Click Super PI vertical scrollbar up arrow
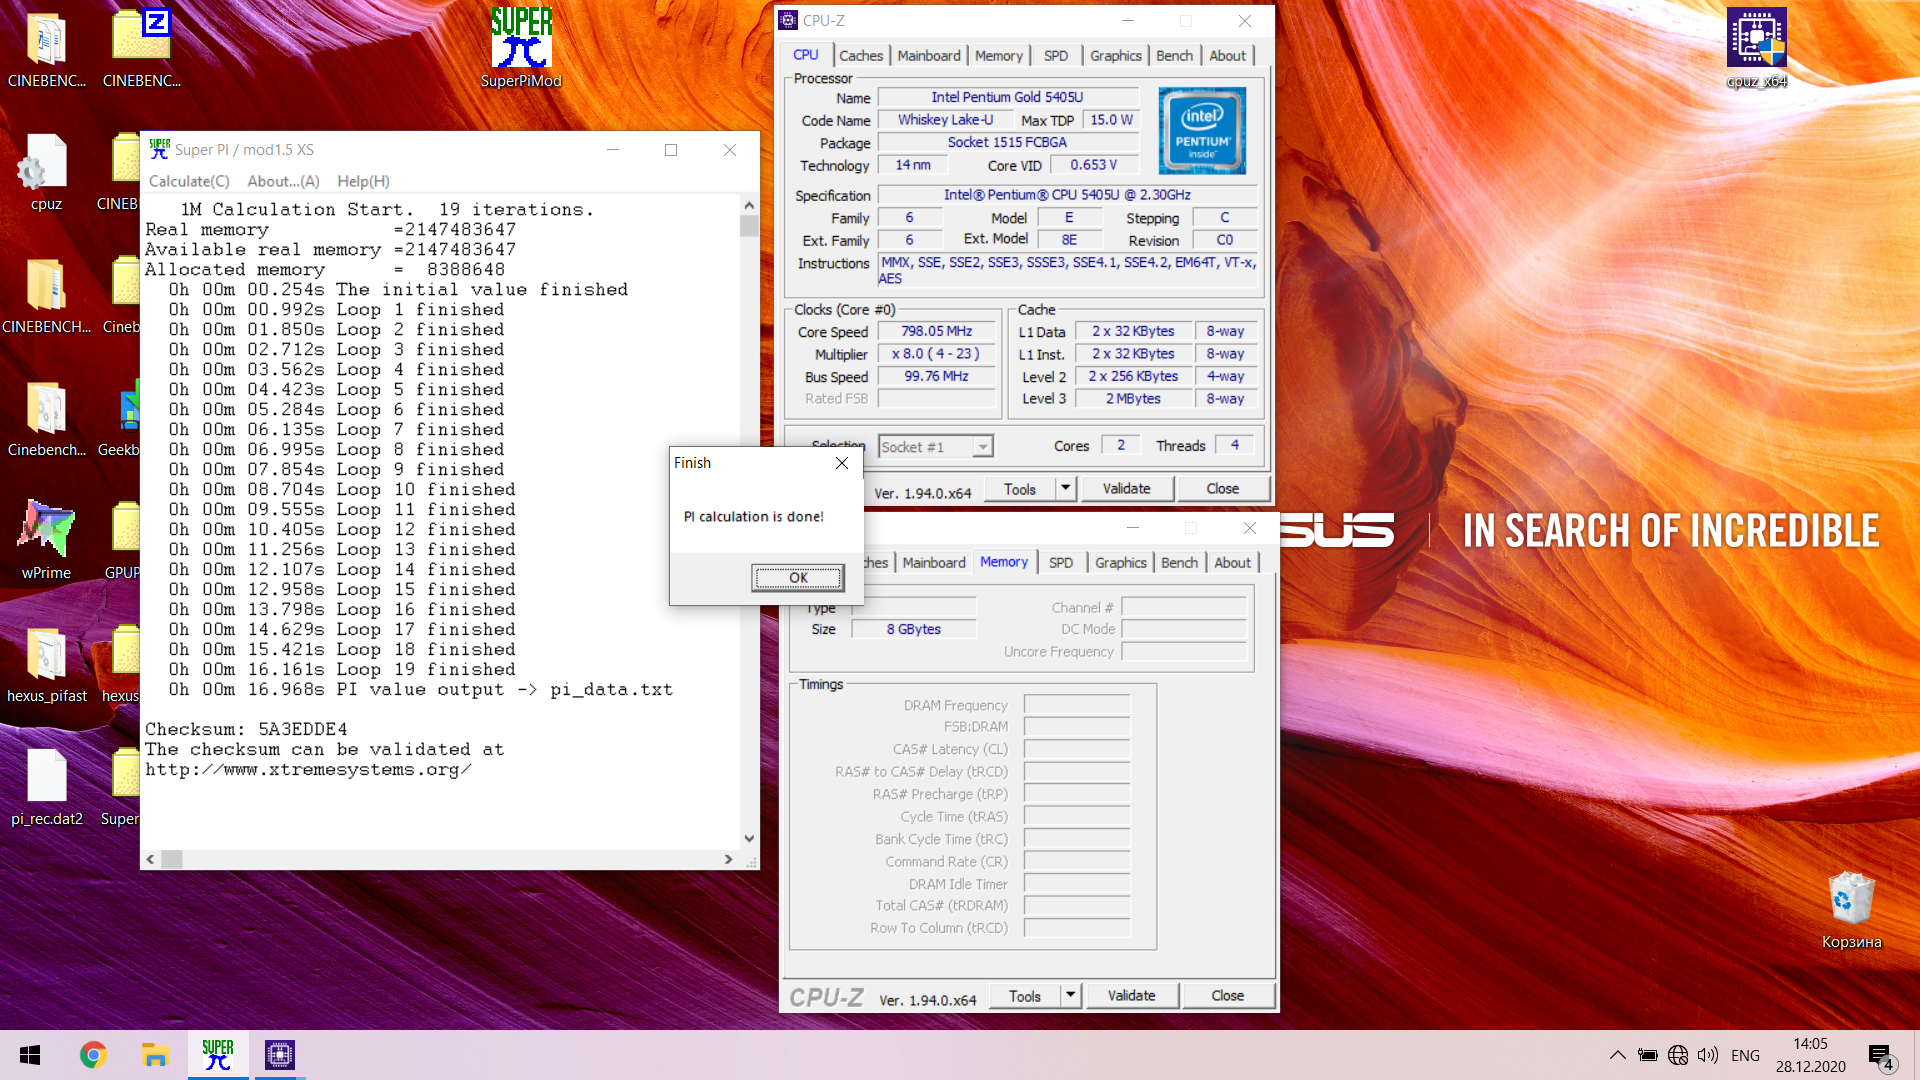 749,205
